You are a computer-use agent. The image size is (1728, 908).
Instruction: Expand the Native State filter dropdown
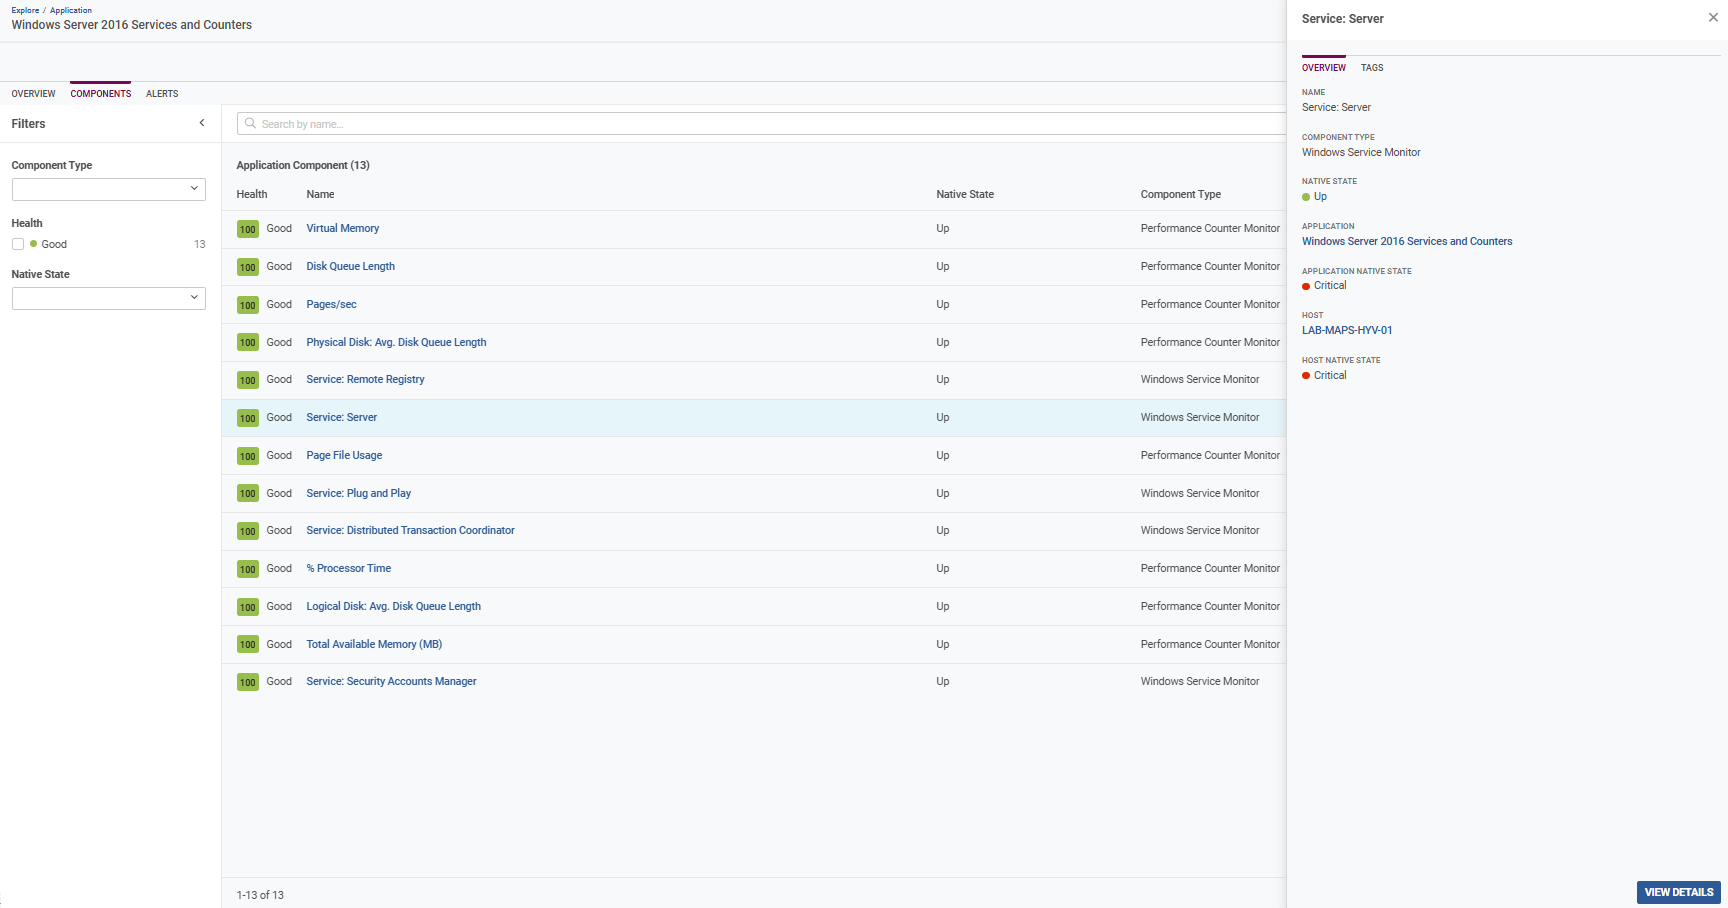(x=108, y=298)
